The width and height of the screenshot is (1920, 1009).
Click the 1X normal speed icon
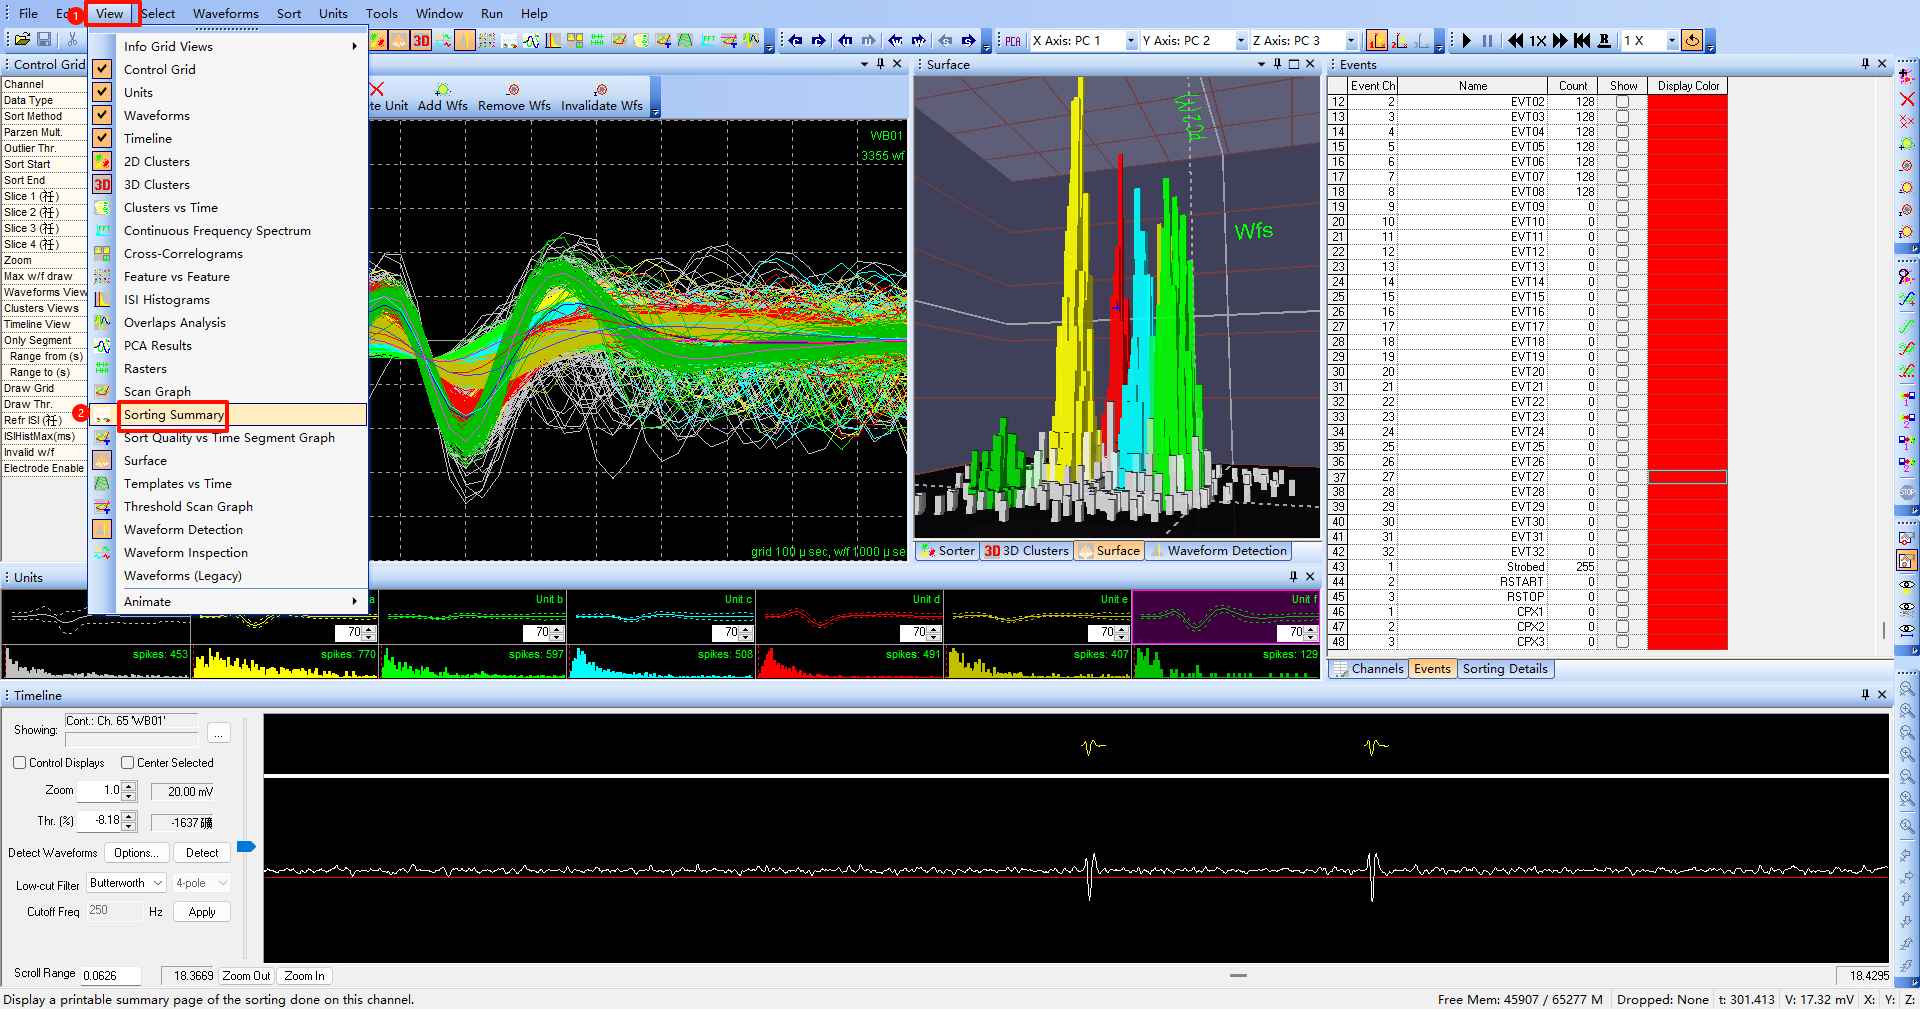[x=1538, y=41]
